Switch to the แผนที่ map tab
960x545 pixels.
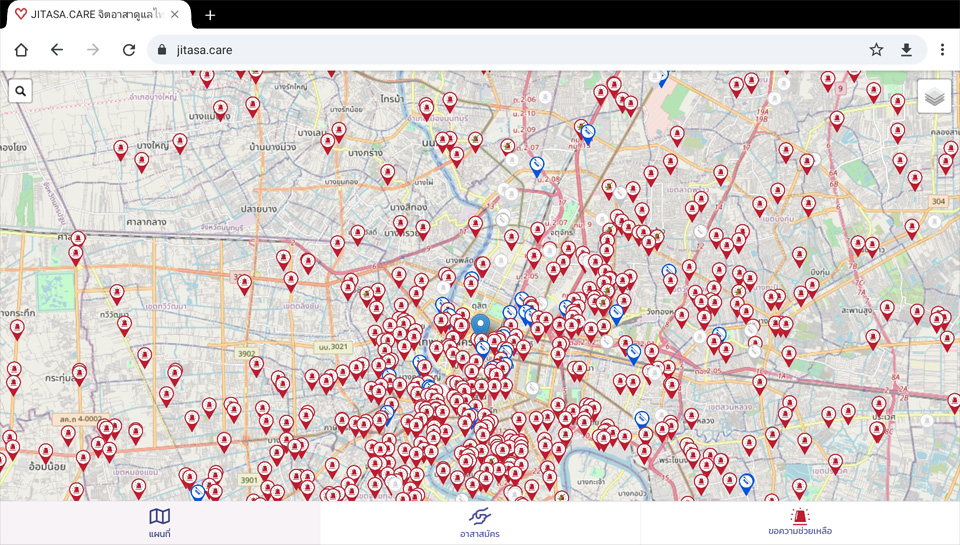coord(160,523)
